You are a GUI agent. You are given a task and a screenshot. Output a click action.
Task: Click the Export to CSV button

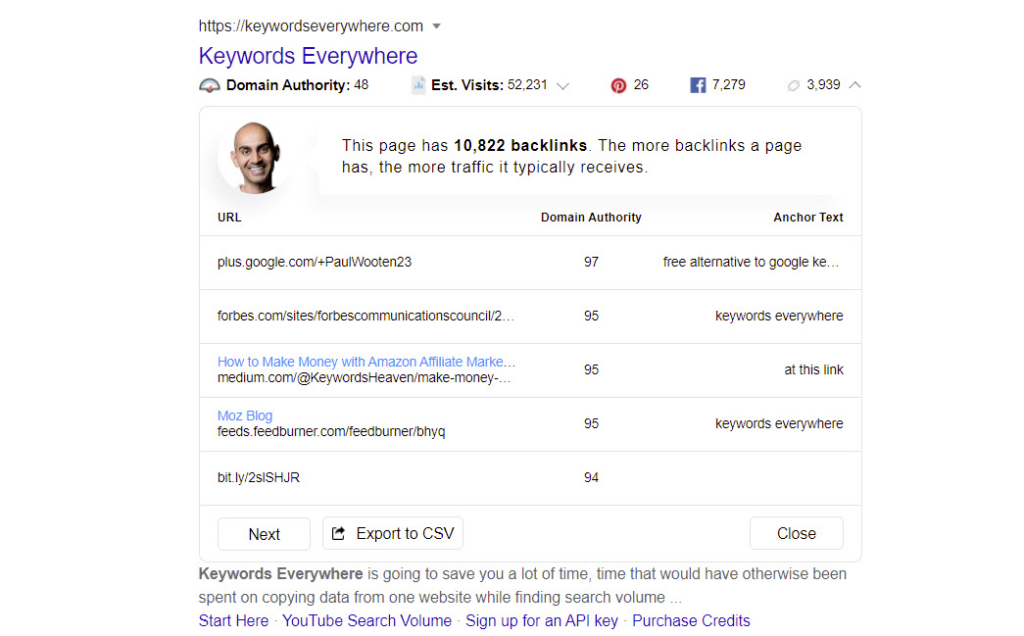pyautogui.click(x=392, y=533)
